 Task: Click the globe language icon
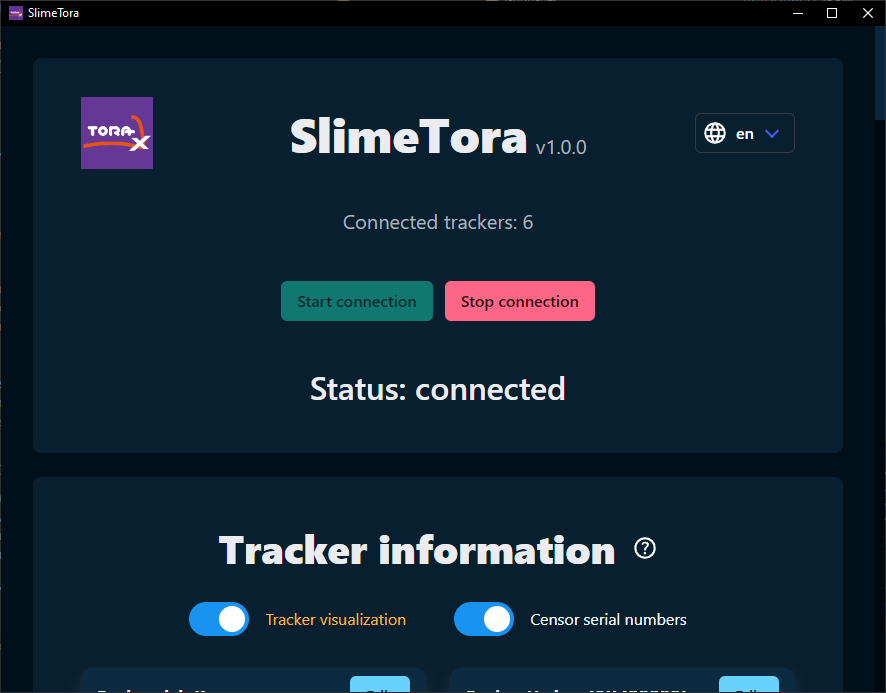point(715,133)
